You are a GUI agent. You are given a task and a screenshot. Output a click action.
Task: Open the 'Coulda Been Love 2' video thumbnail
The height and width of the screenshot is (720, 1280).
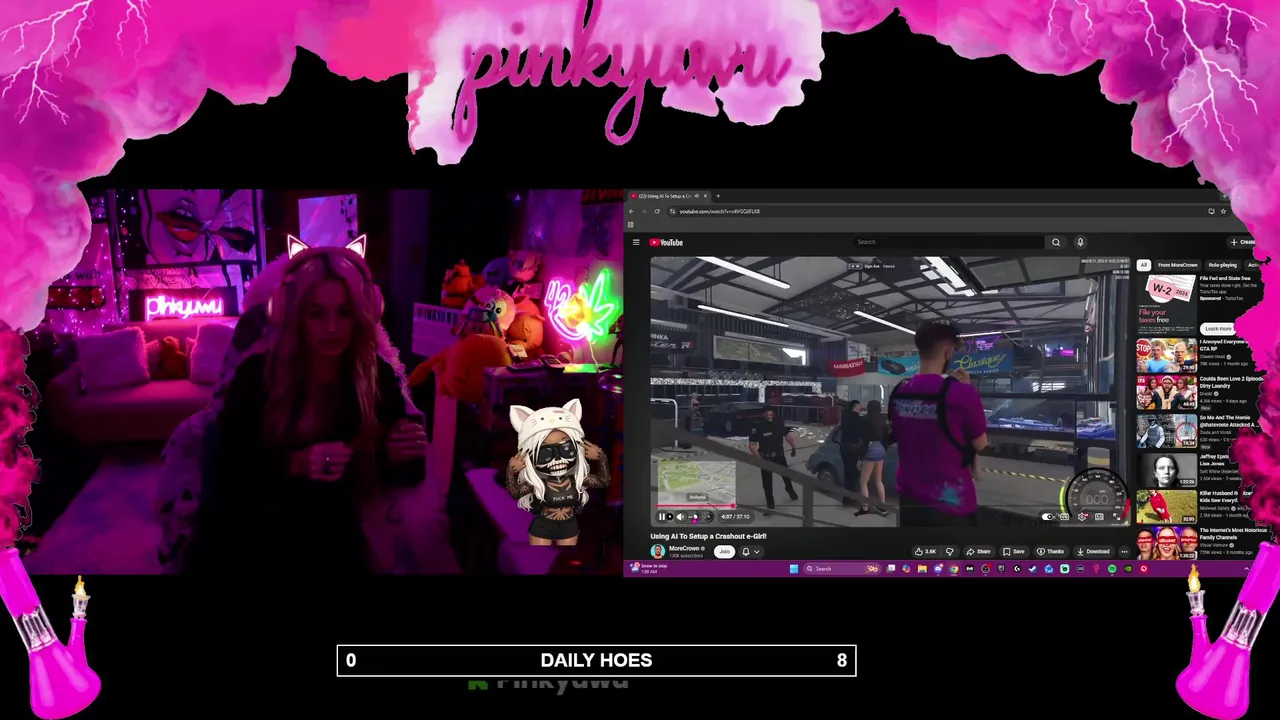pos(1166,392)
